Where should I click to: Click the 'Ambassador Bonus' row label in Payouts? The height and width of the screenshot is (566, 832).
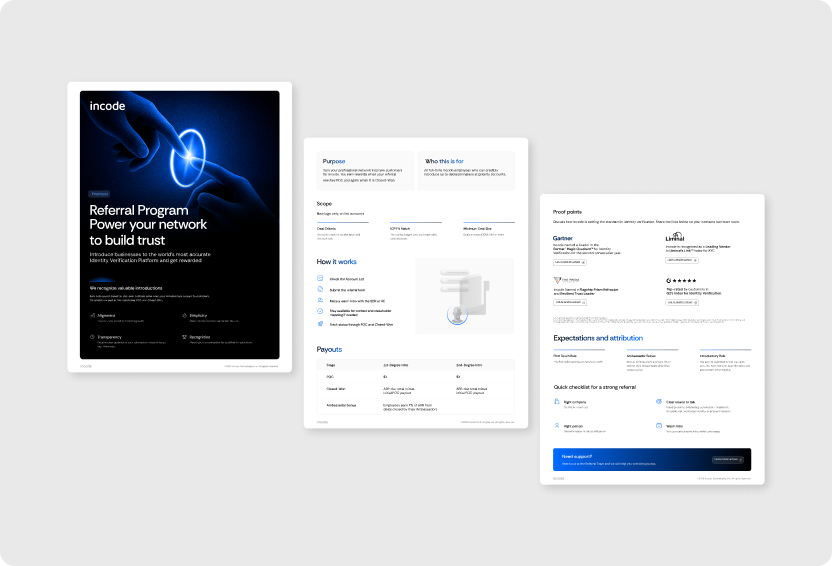click(341, 405)
